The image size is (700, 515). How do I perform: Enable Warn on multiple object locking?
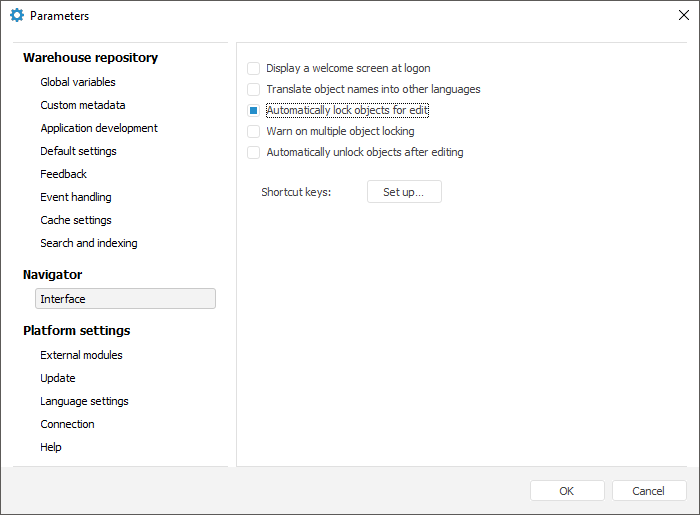tap(254, 131)
